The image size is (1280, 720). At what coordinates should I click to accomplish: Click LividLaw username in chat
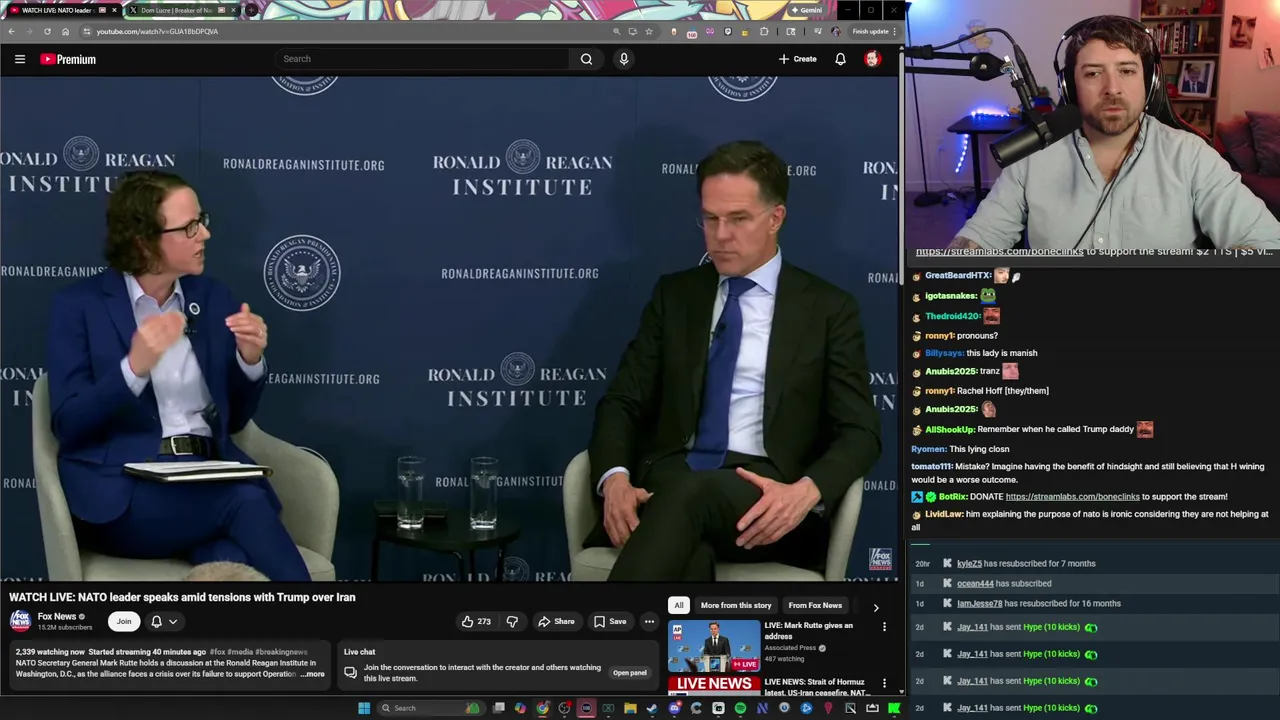(944, 515)
